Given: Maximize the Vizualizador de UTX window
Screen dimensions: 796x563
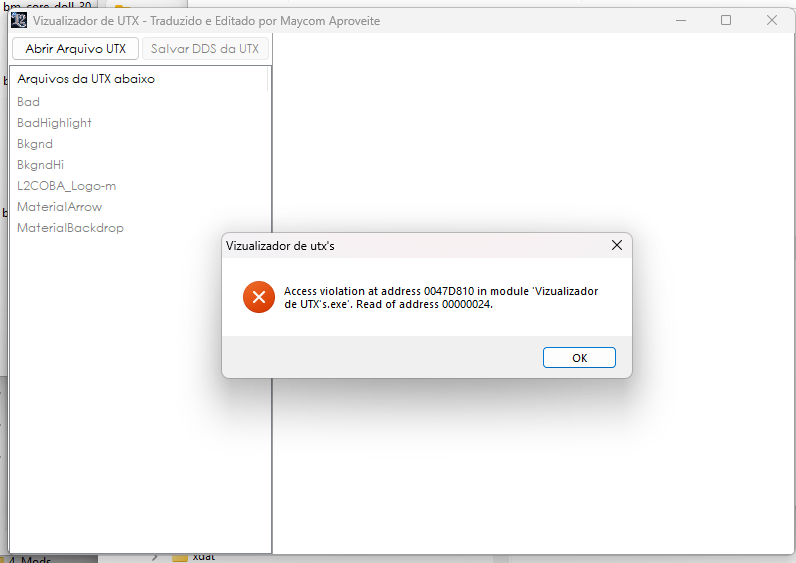Looking at the screenshot, I should coord(726,20).
